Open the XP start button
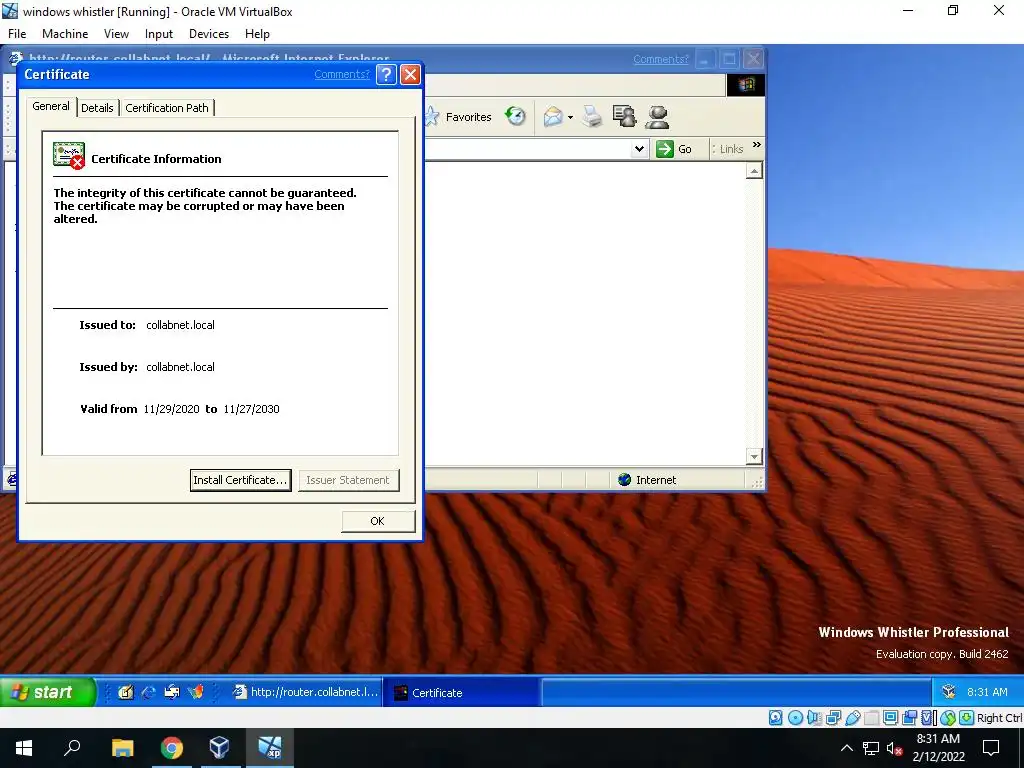This screenshot has height=768, width=1024. (x=47, y=692)
